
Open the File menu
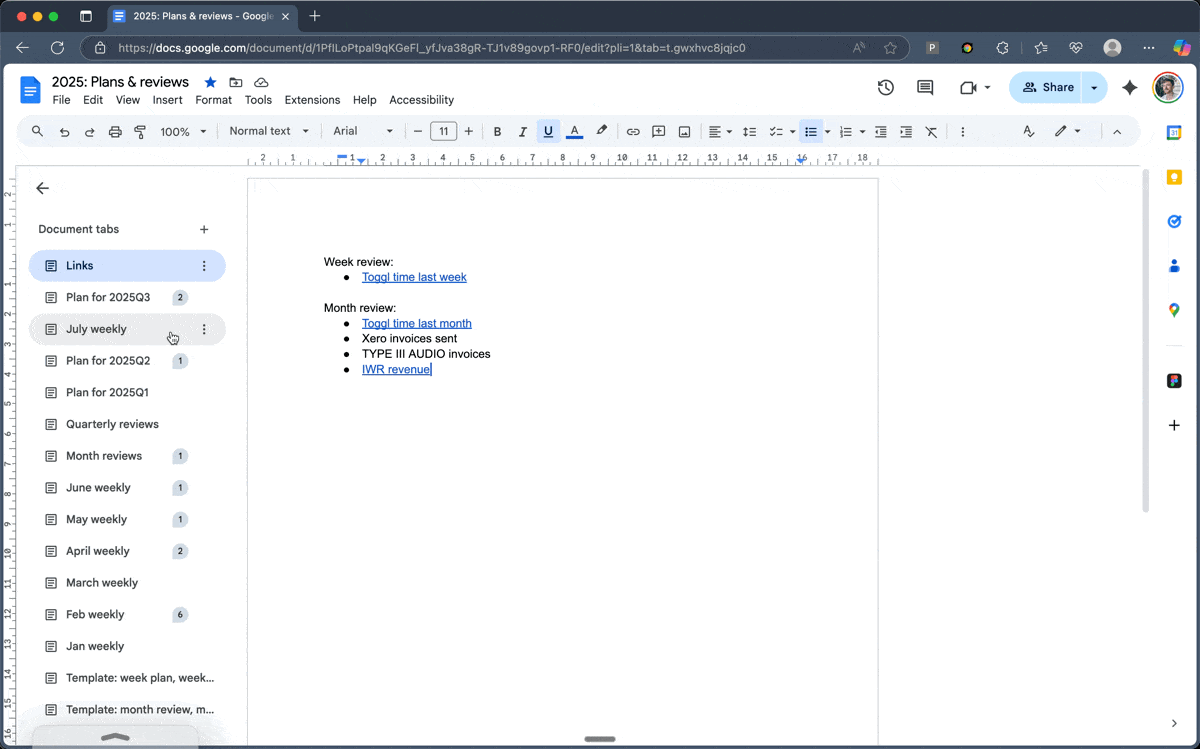(61, 100)
